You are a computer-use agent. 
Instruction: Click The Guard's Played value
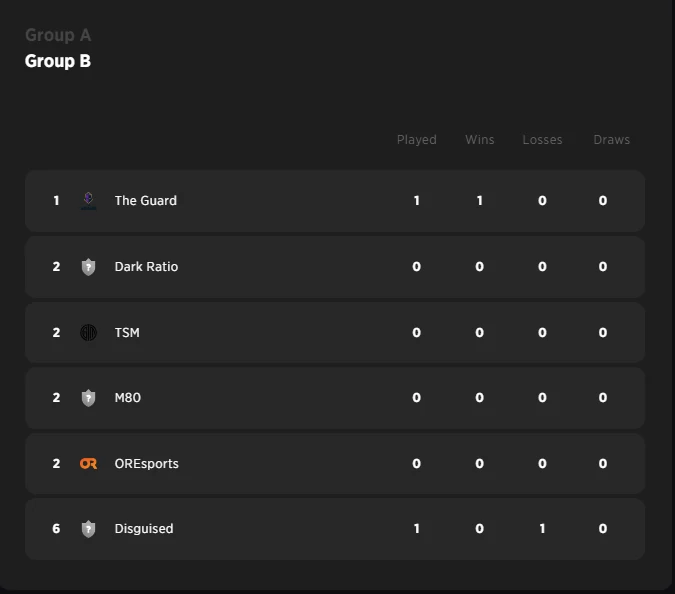417,201
